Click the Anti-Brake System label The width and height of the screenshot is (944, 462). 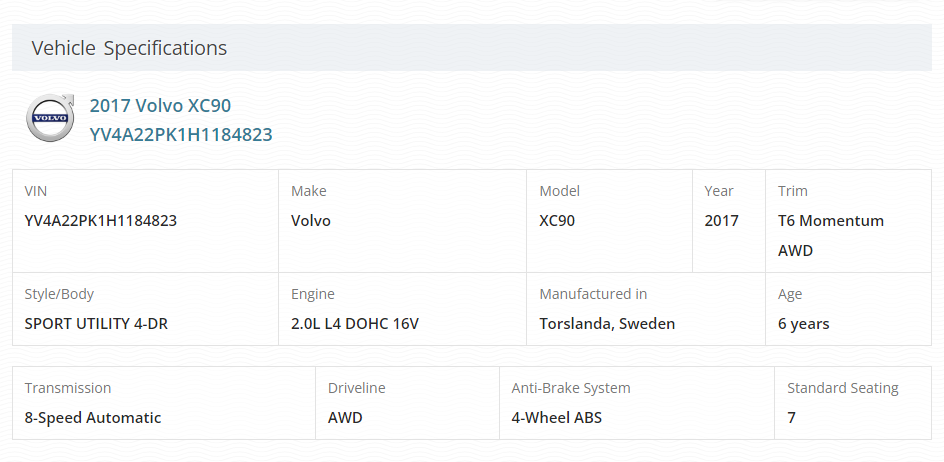pos(571,388)
